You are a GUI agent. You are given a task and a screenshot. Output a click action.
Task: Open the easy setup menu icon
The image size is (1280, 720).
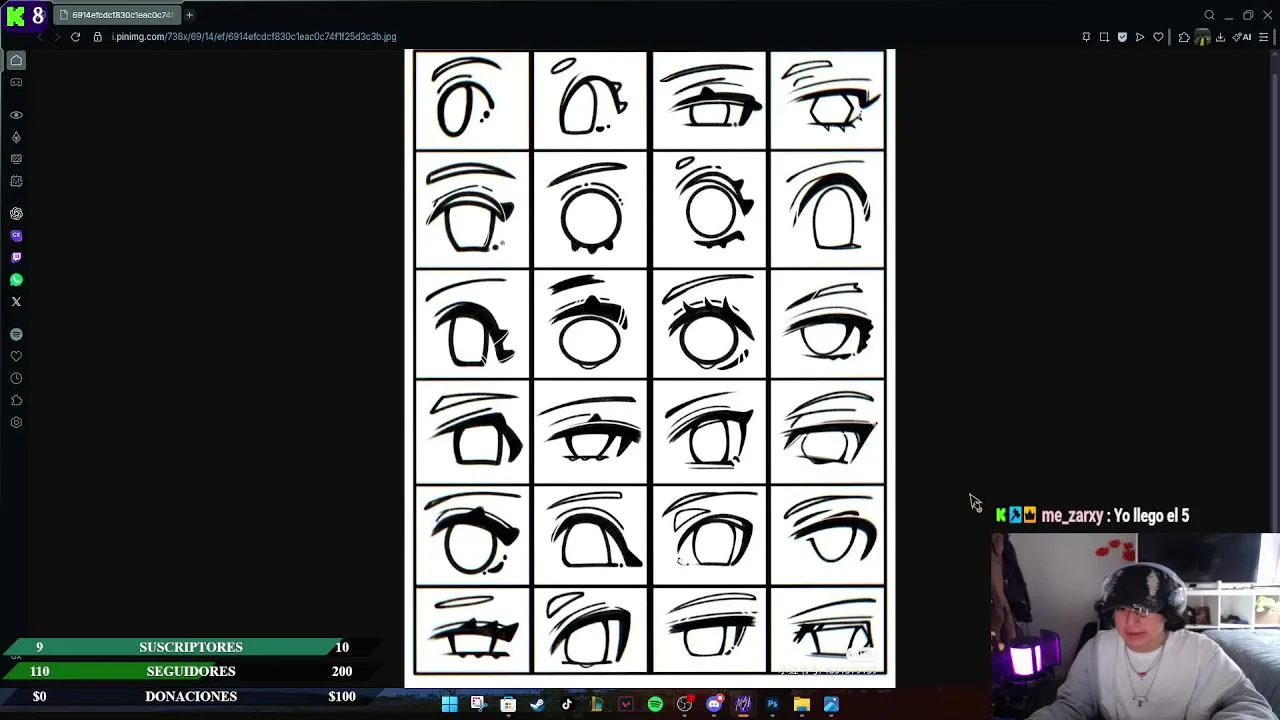(x=1264, y=37)
